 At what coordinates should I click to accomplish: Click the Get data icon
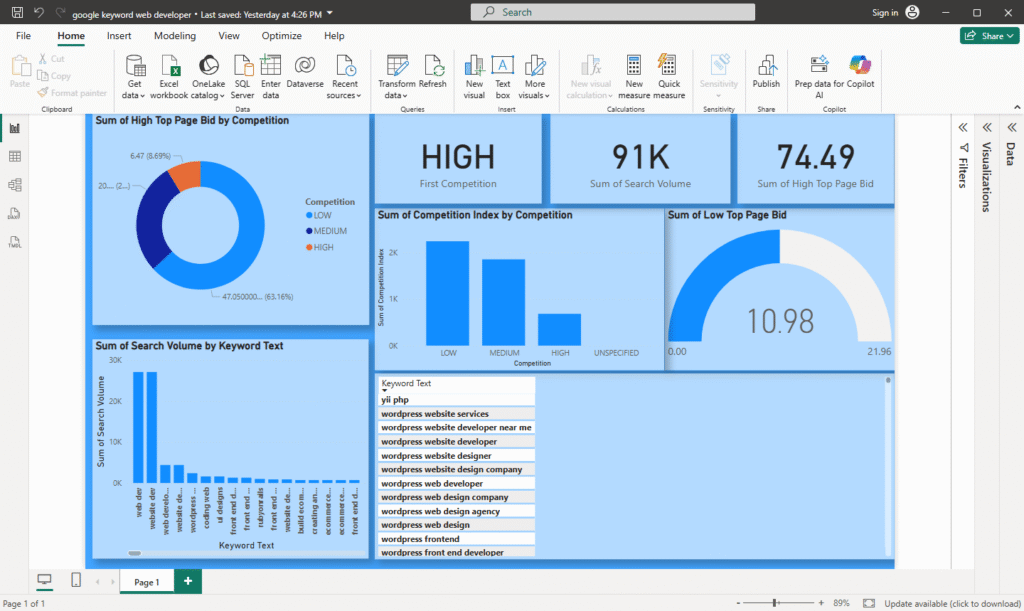pos(135,66)
